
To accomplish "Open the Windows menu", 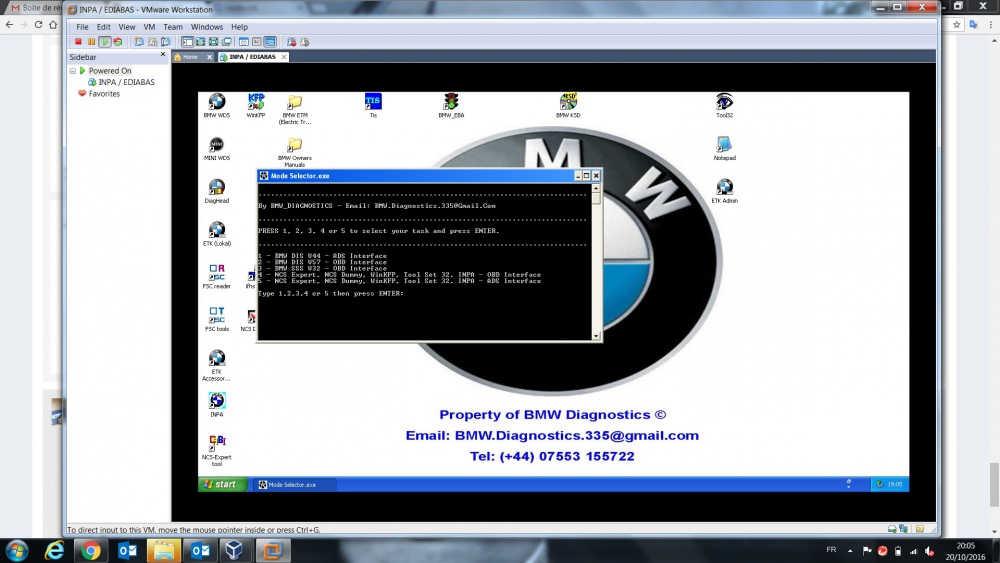I will coord(207,27).
